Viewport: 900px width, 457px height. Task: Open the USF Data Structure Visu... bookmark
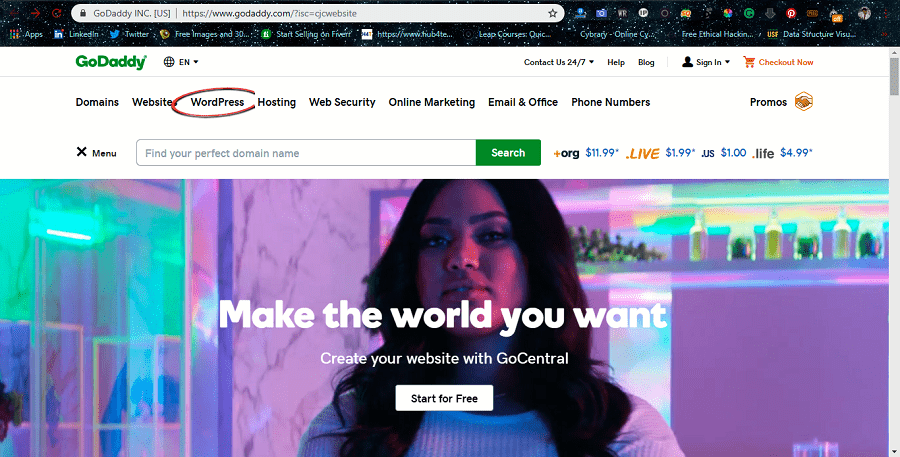811,34
